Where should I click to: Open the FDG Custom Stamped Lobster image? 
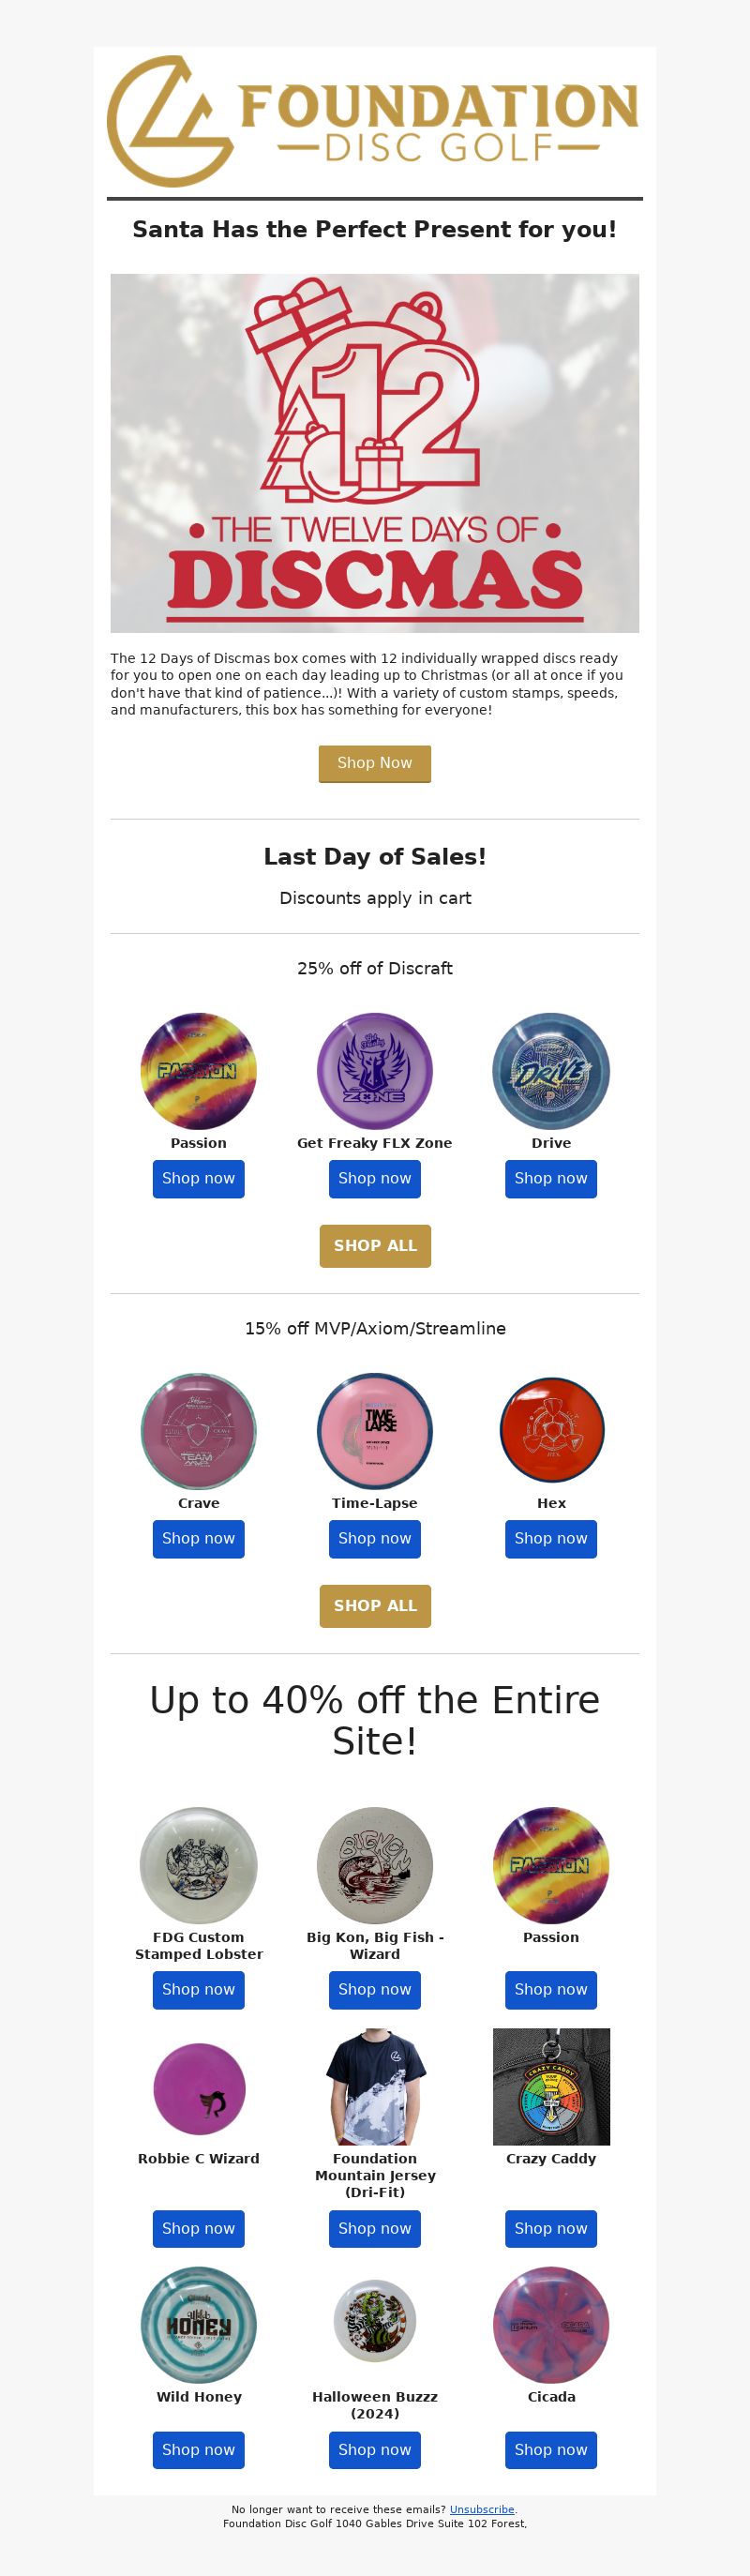[x=198, y=1865]
